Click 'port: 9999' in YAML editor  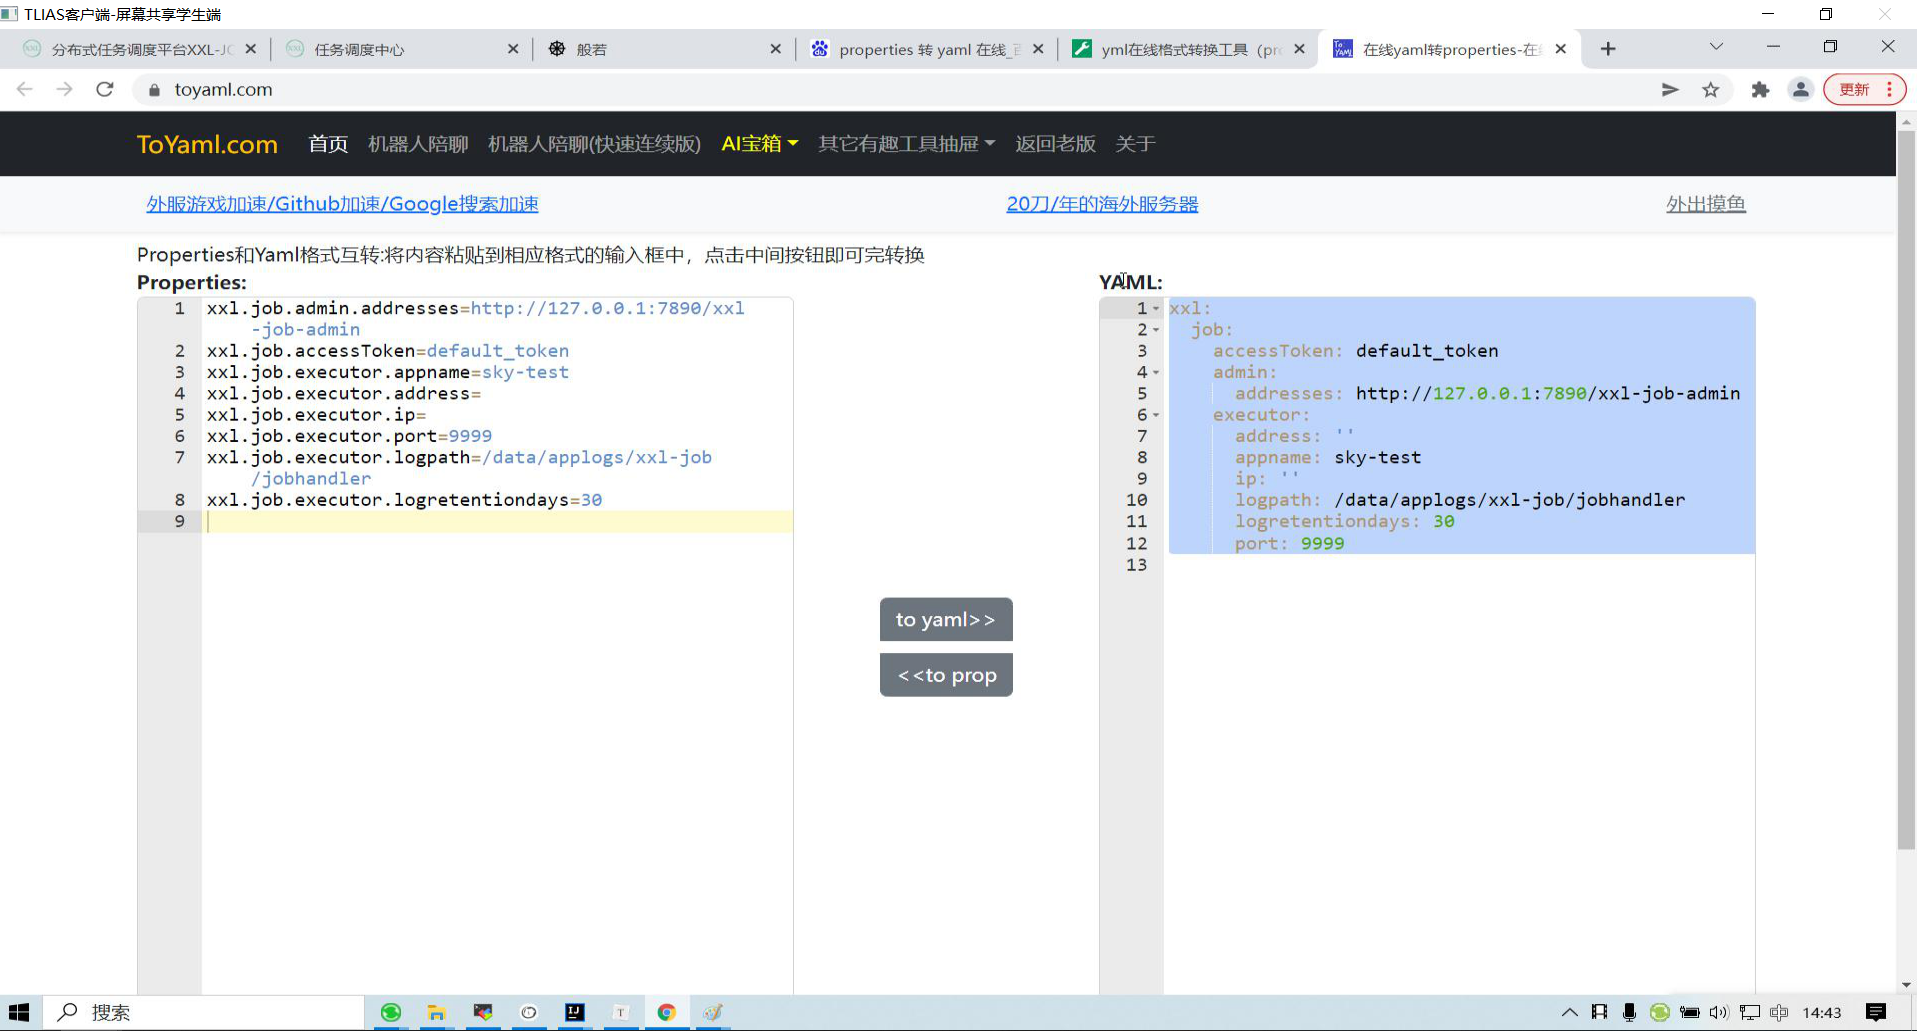(x=1289, y=543)
